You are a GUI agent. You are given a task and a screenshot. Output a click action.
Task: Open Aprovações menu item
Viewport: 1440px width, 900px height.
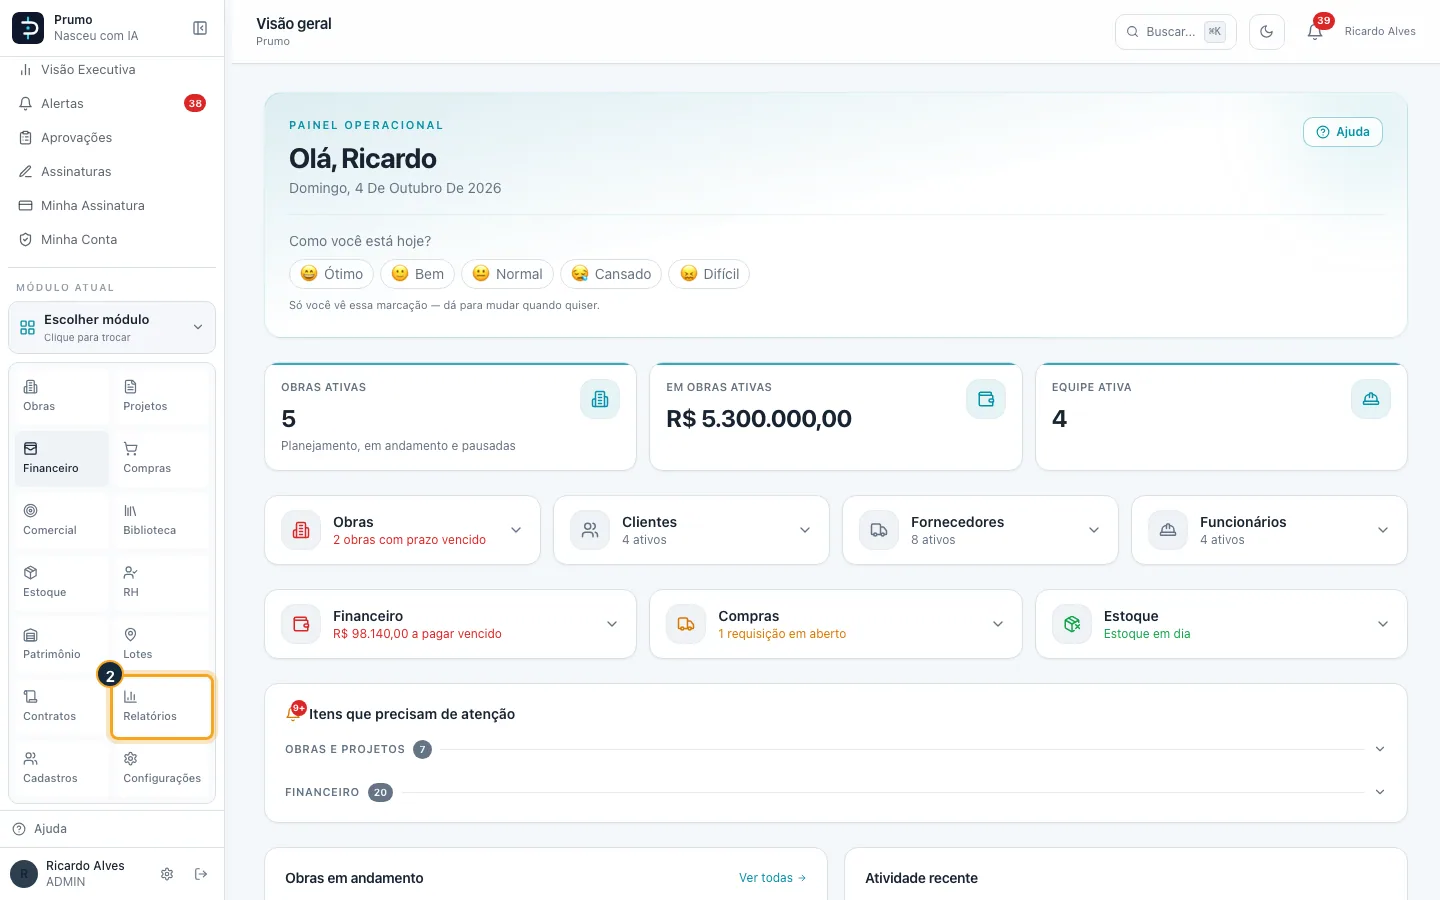click(112, 137)
